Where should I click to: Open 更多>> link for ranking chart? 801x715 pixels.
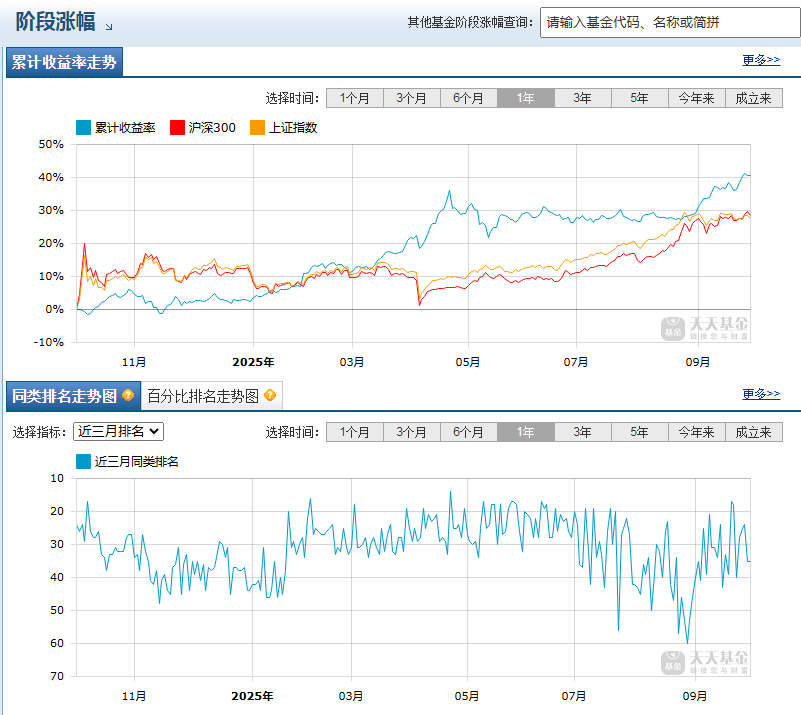click(x=761, y=394)
